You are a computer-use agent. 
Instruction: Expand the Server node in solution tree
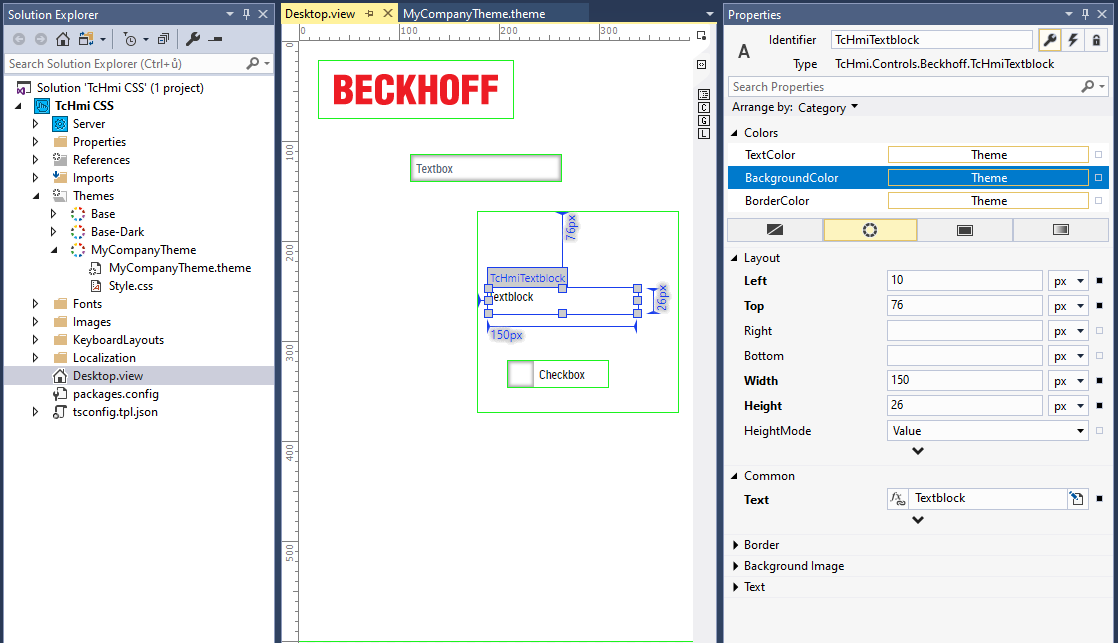[x=36, y=124]
